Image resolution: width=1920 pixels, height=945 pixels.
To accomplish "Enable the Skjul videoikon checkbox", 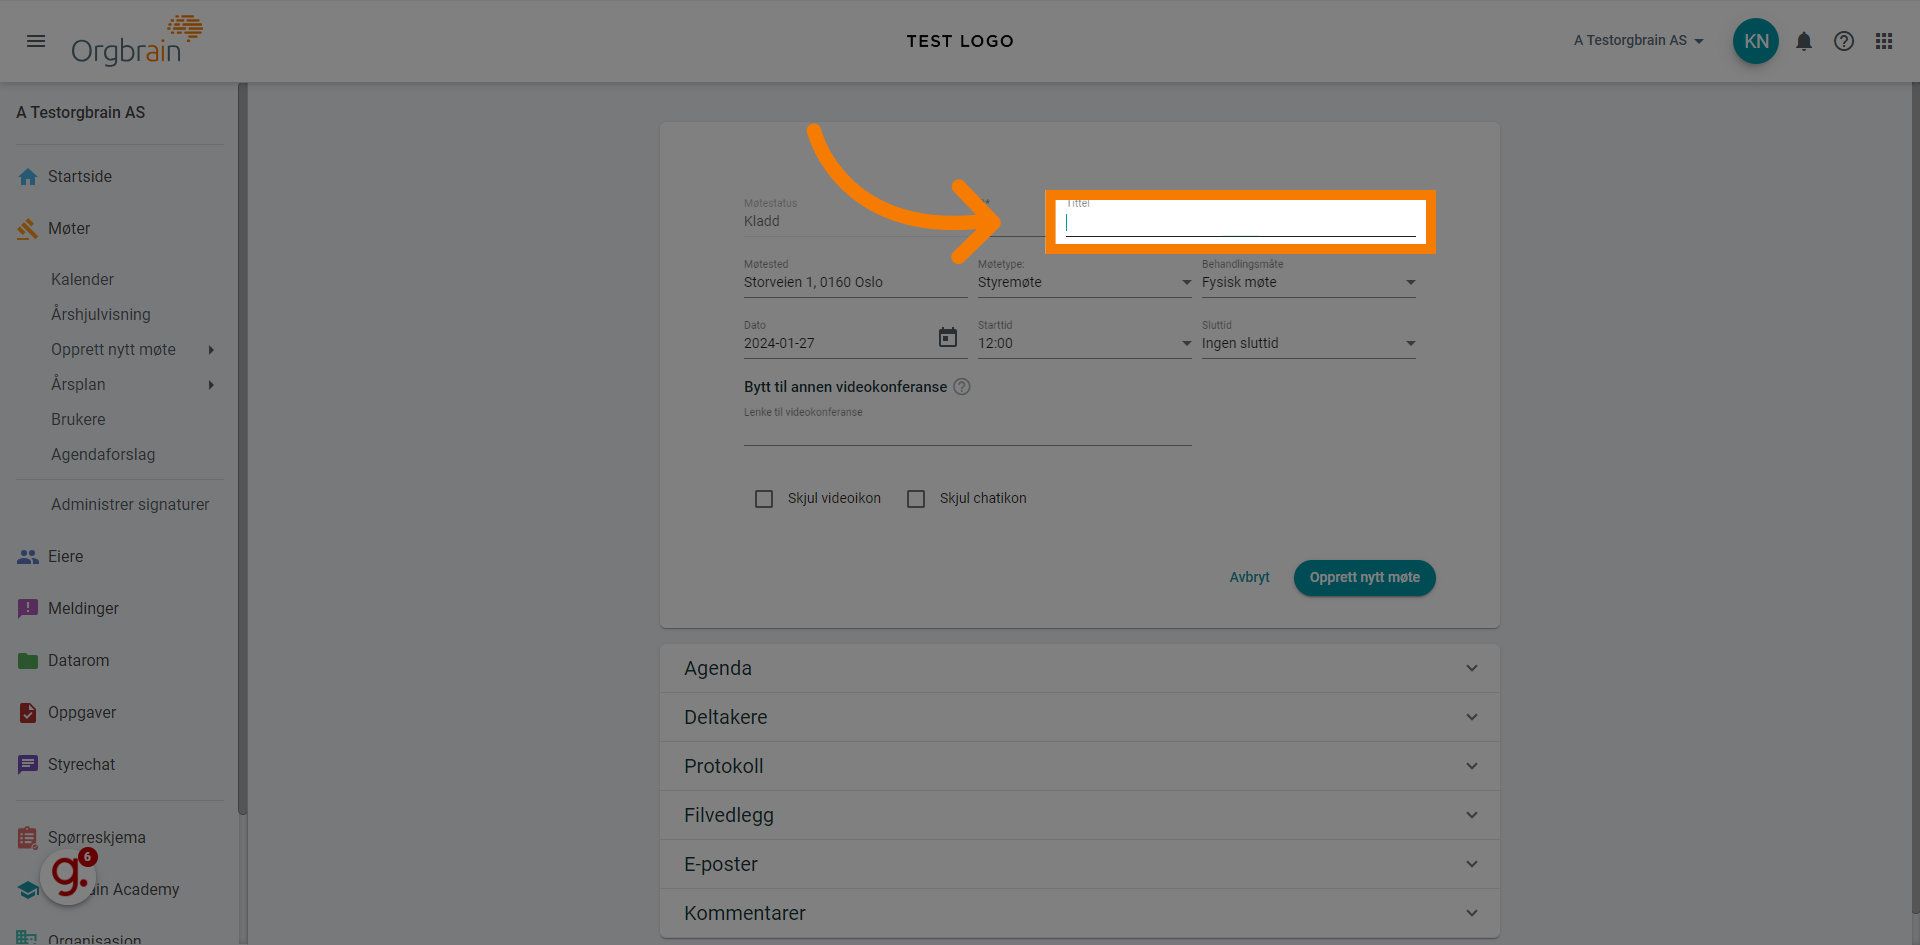I will (x=764, y=499).
